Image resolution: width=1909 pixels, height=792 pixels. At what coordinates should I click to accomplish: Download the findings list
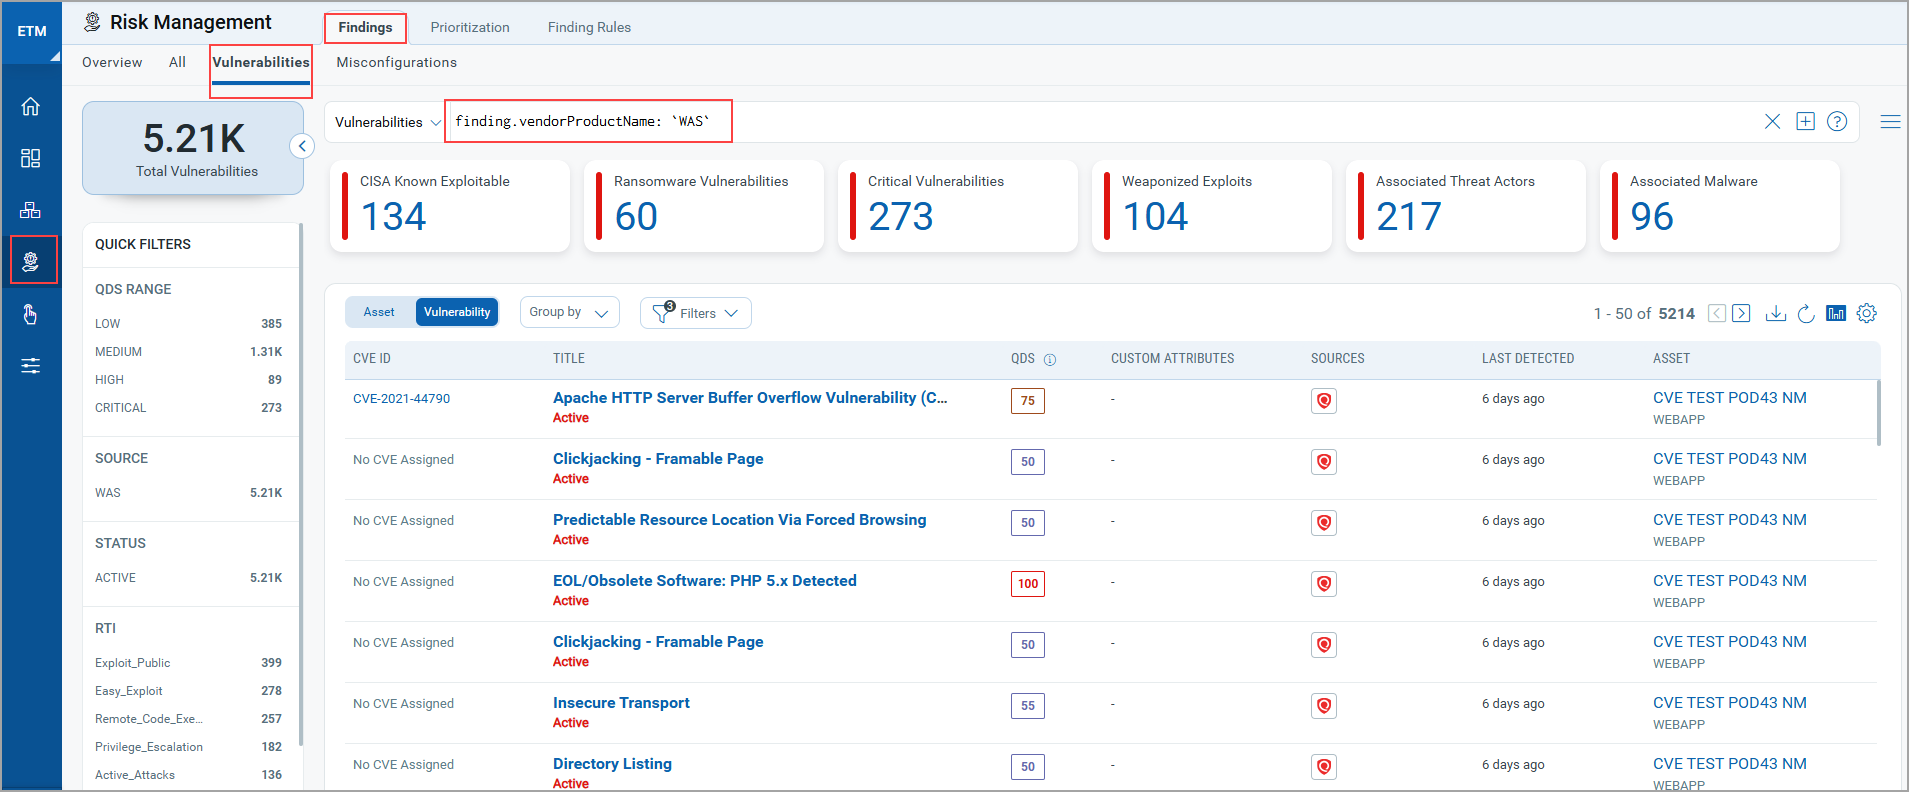click(1776, 313)
